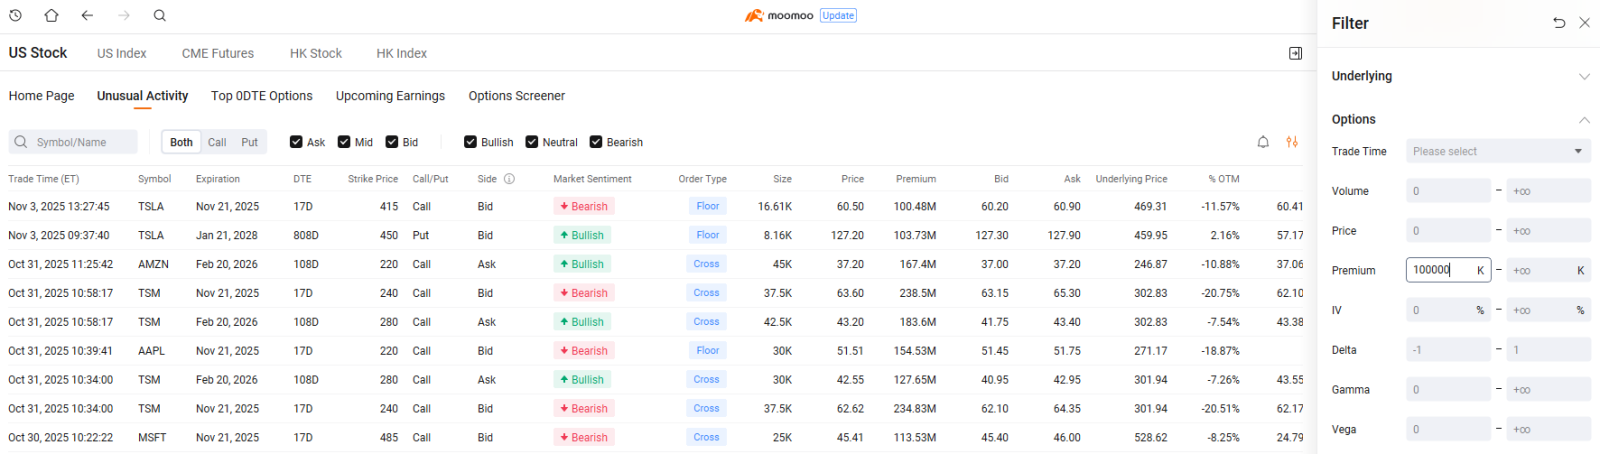Image resolution: width=1600 pixels, height=454 pixels.
Task: Select the Put option filter
Action: 249,142
